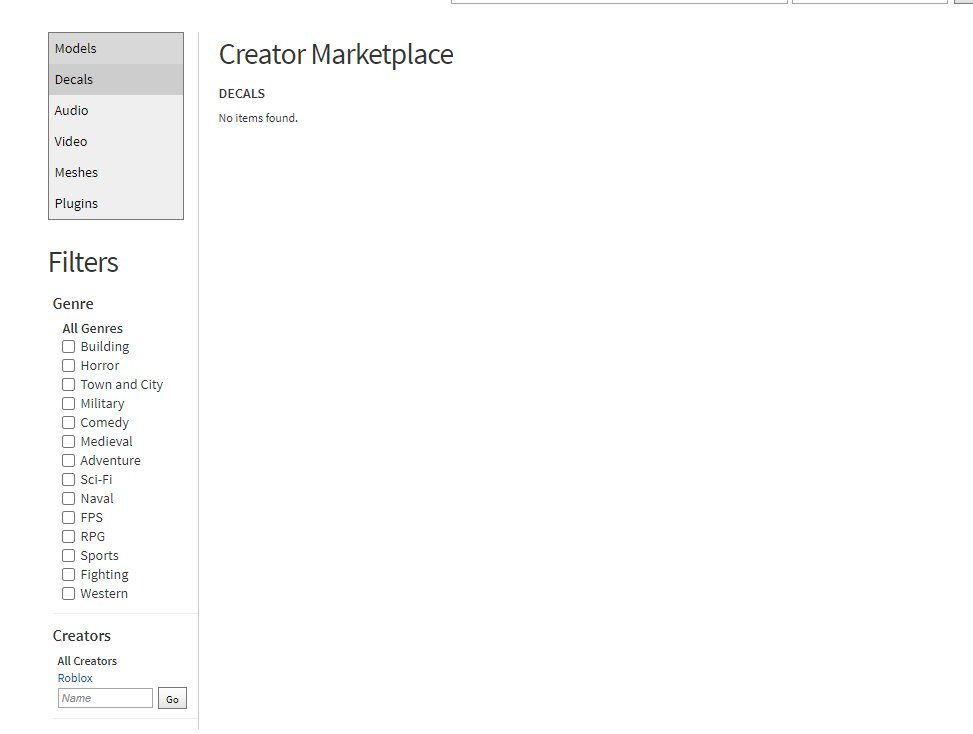Toggle the Sci-Fi genre checkbox
973x734 pixels.
pyautogui.click(x=68, y=479)
